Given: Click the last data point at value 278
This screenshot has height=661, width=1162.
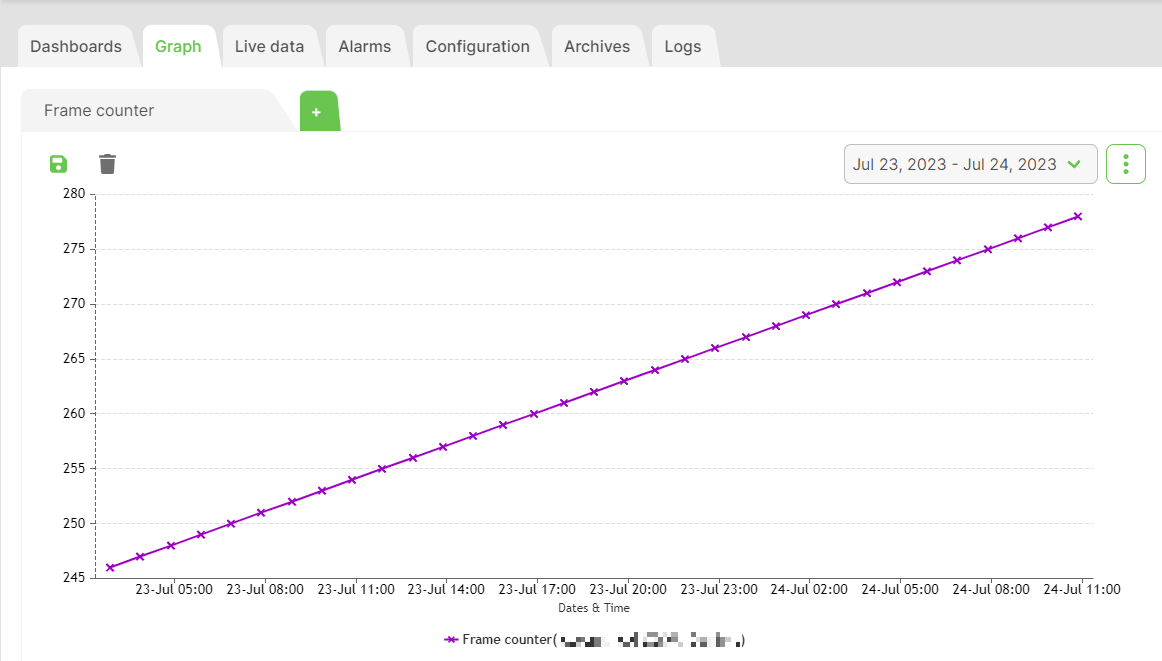Looking at the screenshot, I should tap(1078, 216).
